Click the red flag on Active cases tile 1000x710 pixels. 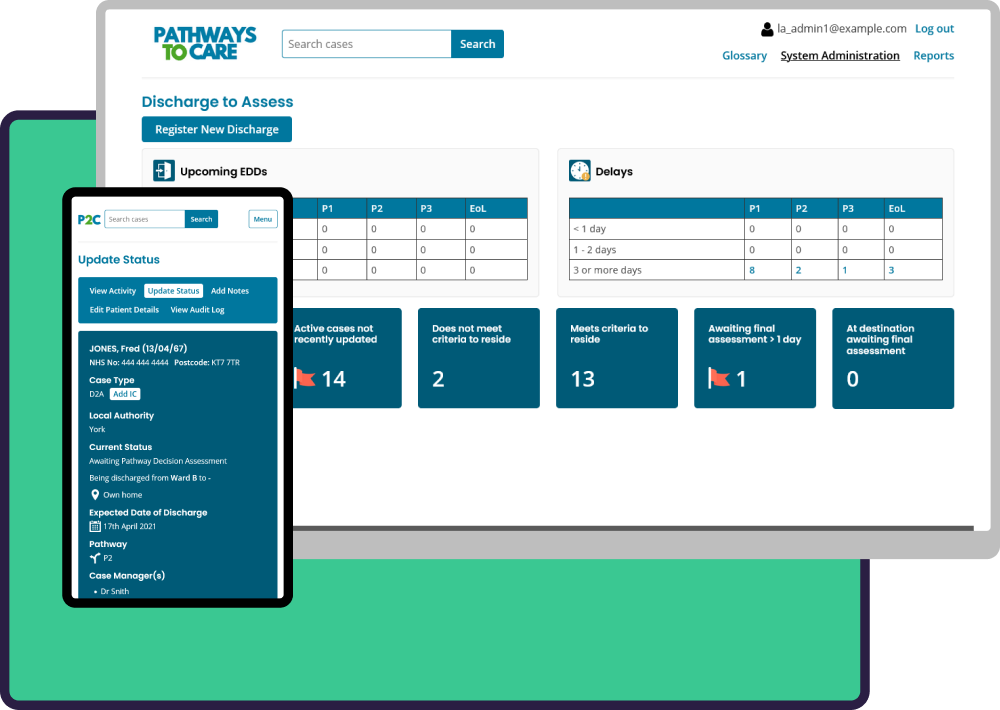pyautogui.click(x=304, y=378)
